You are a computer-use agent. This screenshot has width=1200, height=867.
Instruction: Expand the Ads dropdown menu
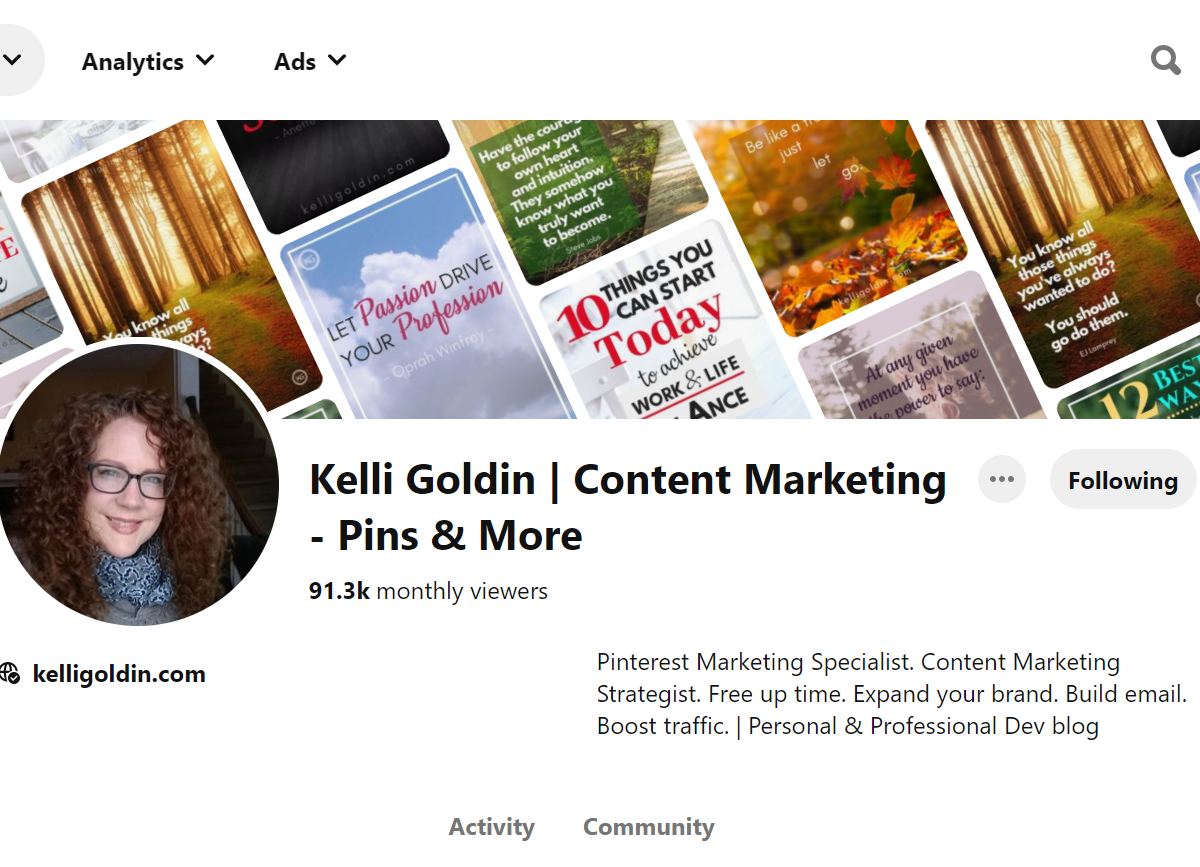tap(310, 61)
